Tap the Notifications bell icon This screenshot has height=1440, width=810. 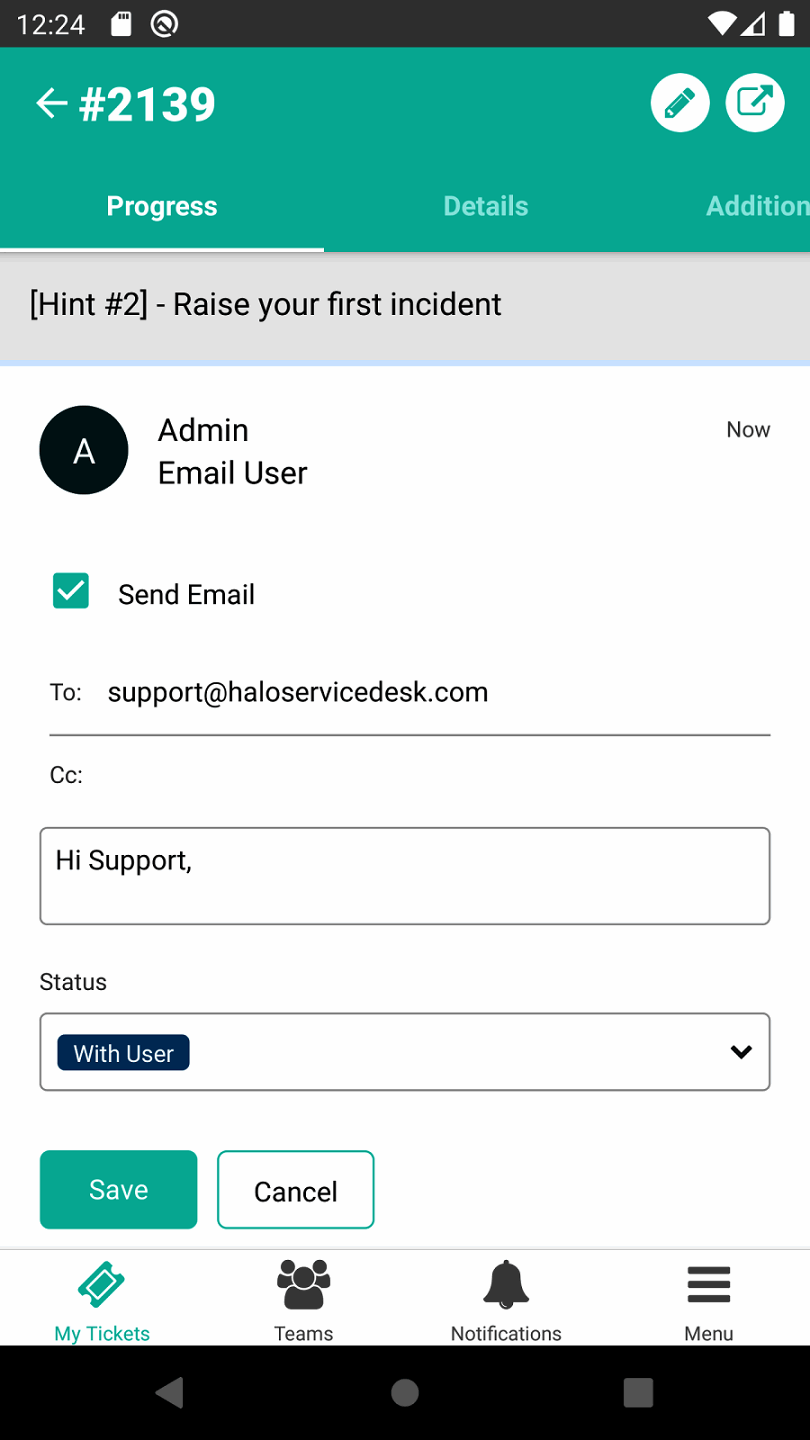(506, 1285)
